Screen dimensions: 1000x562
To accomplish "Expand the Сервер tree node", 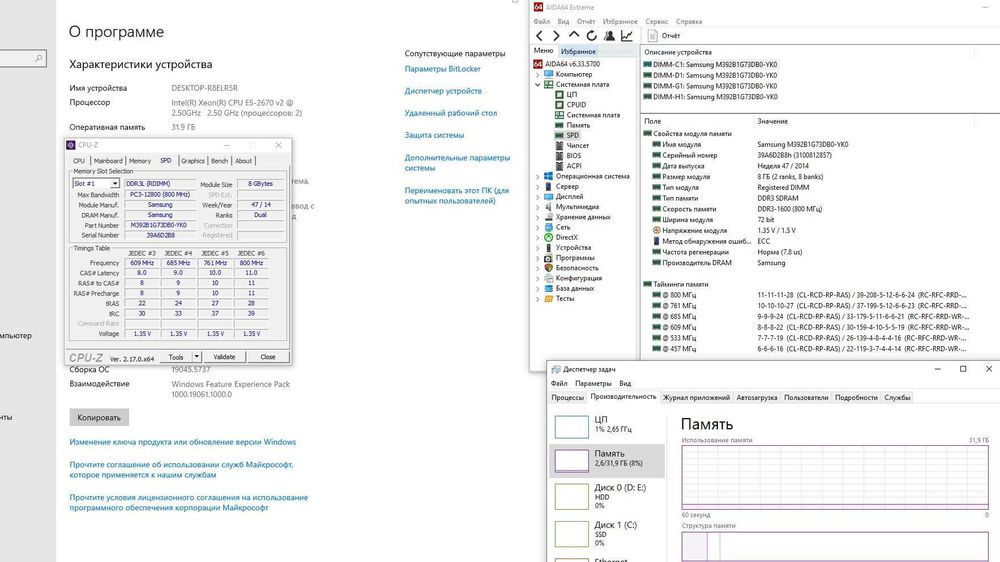I will tap(538, 187).
